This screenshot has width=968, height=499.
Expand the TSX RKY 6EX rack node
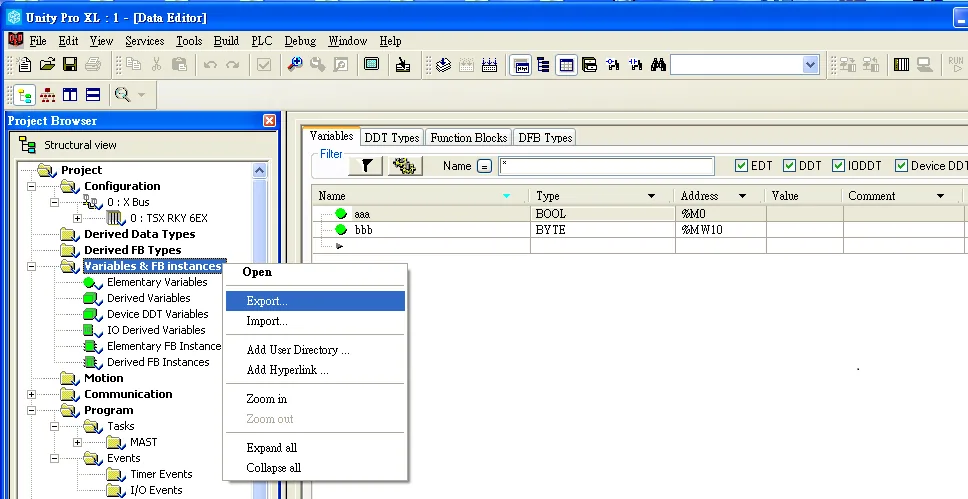(77, 218)
